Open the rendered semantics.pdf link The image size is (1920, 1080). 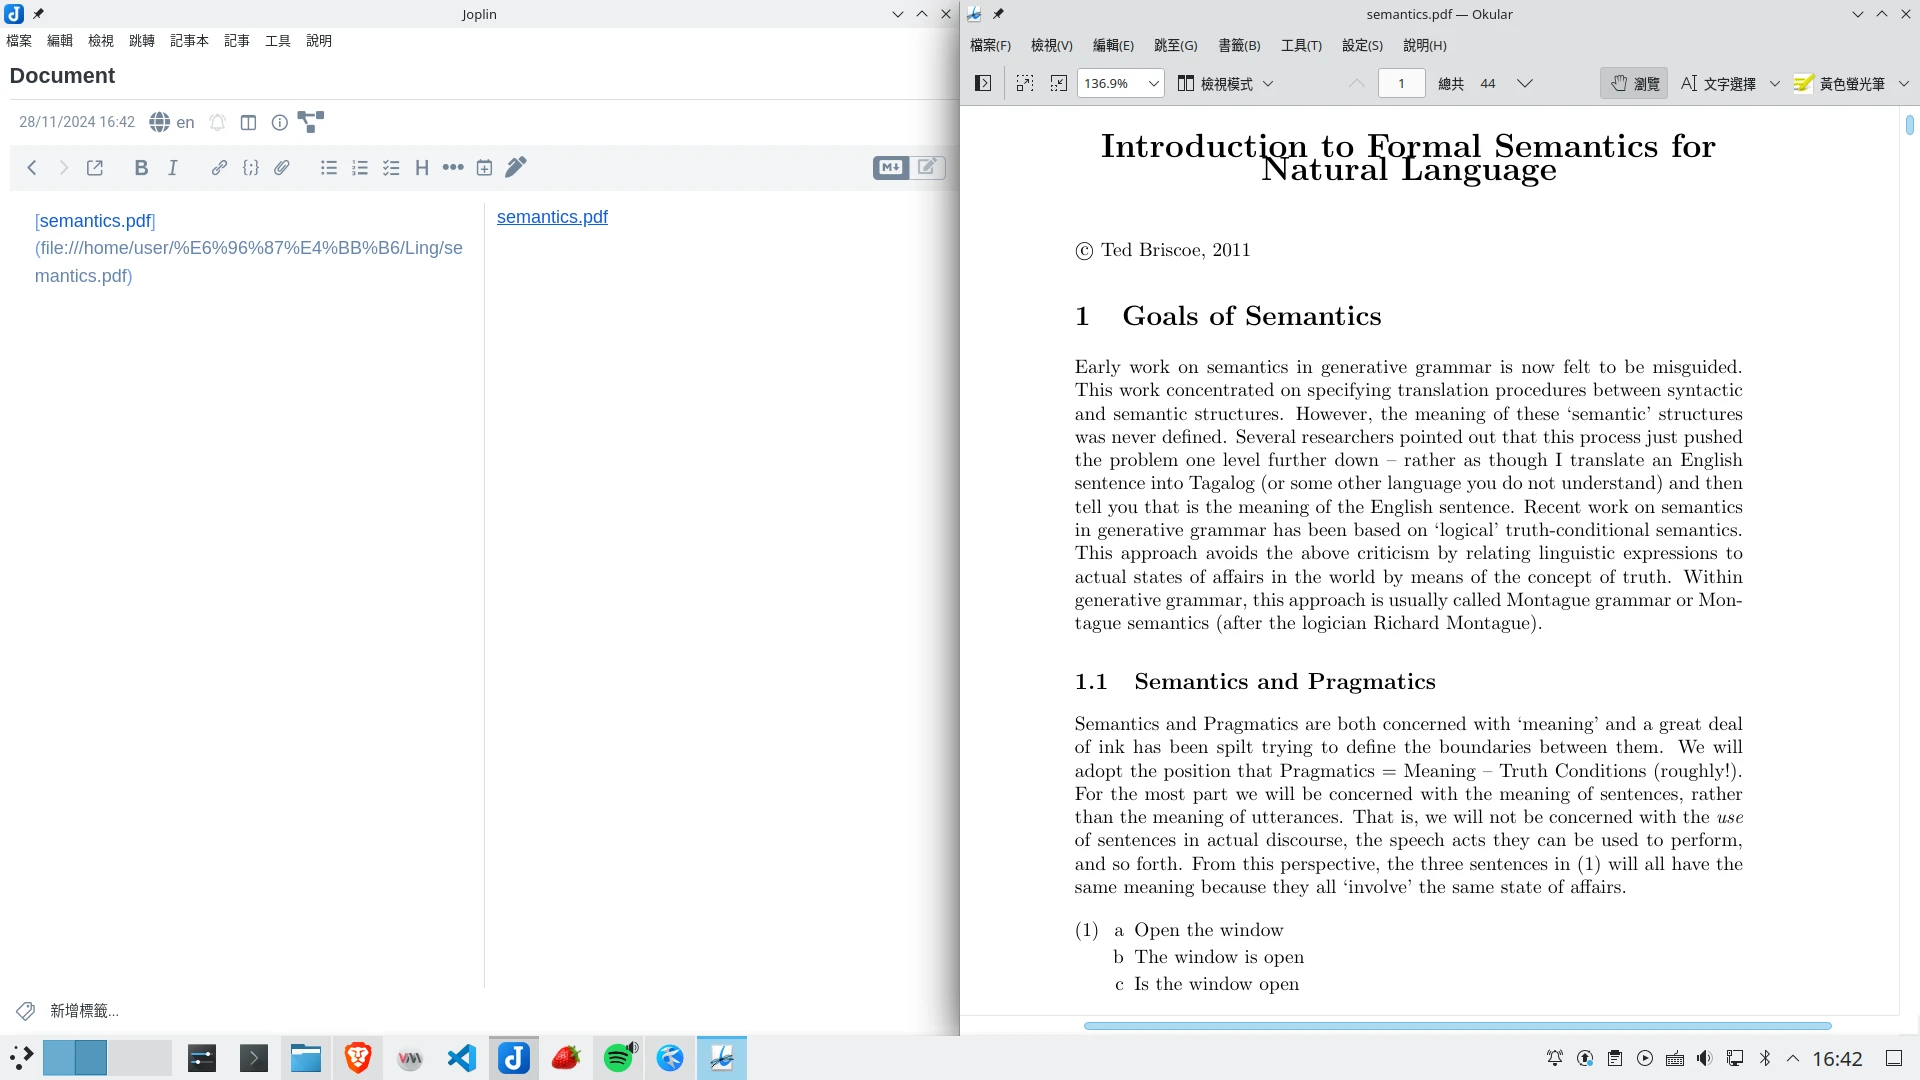click(x=552, y=217)
